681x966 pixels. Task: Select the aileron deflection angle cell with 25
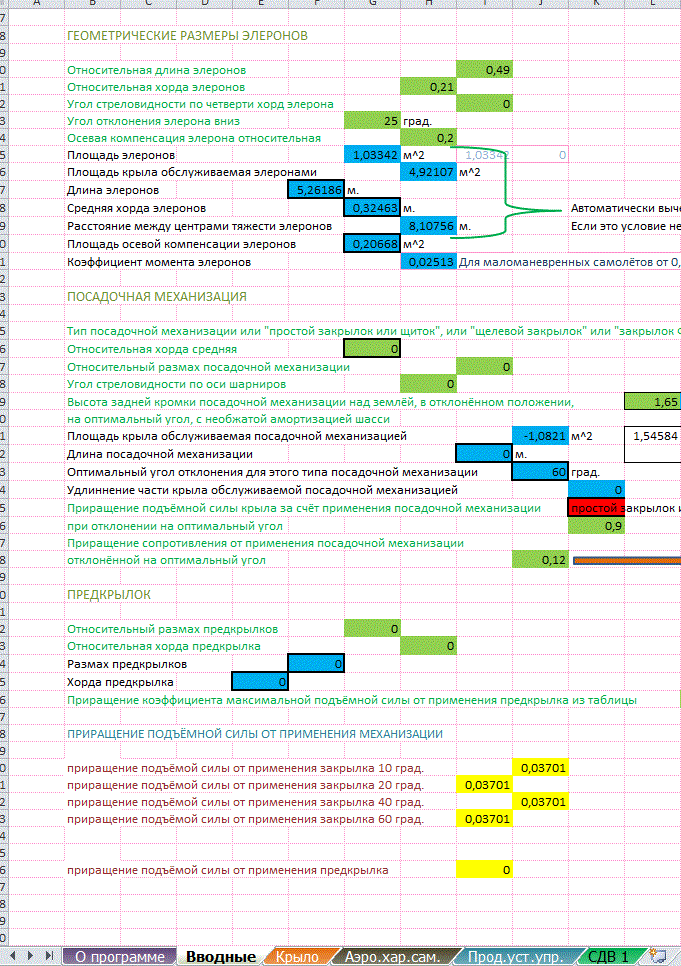(x=371, y=121)
